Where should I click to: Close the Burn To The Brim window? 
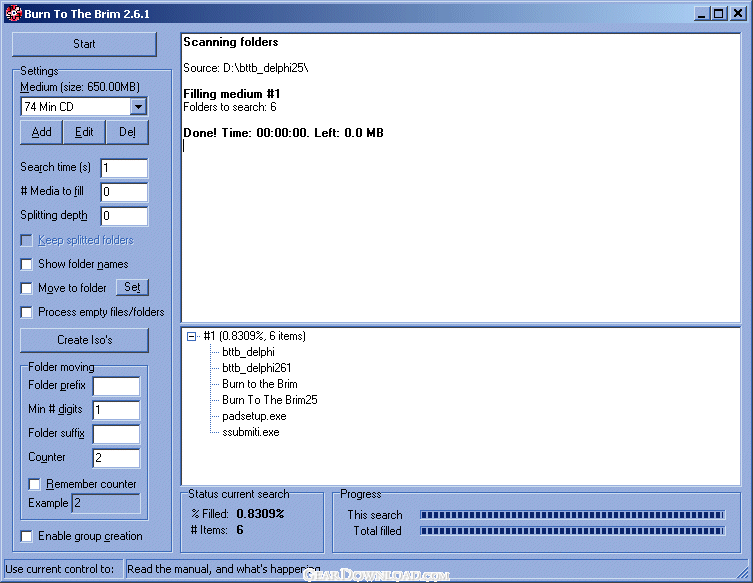pyautogui.click(x=738, y=13)
